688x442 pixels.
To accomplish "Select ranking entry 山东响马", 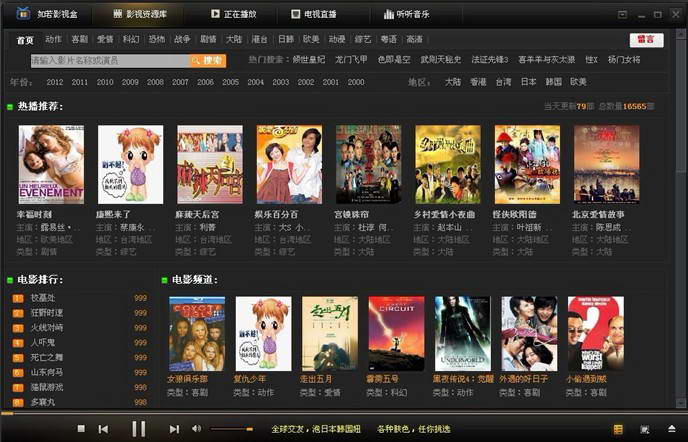I will [47, 373].
